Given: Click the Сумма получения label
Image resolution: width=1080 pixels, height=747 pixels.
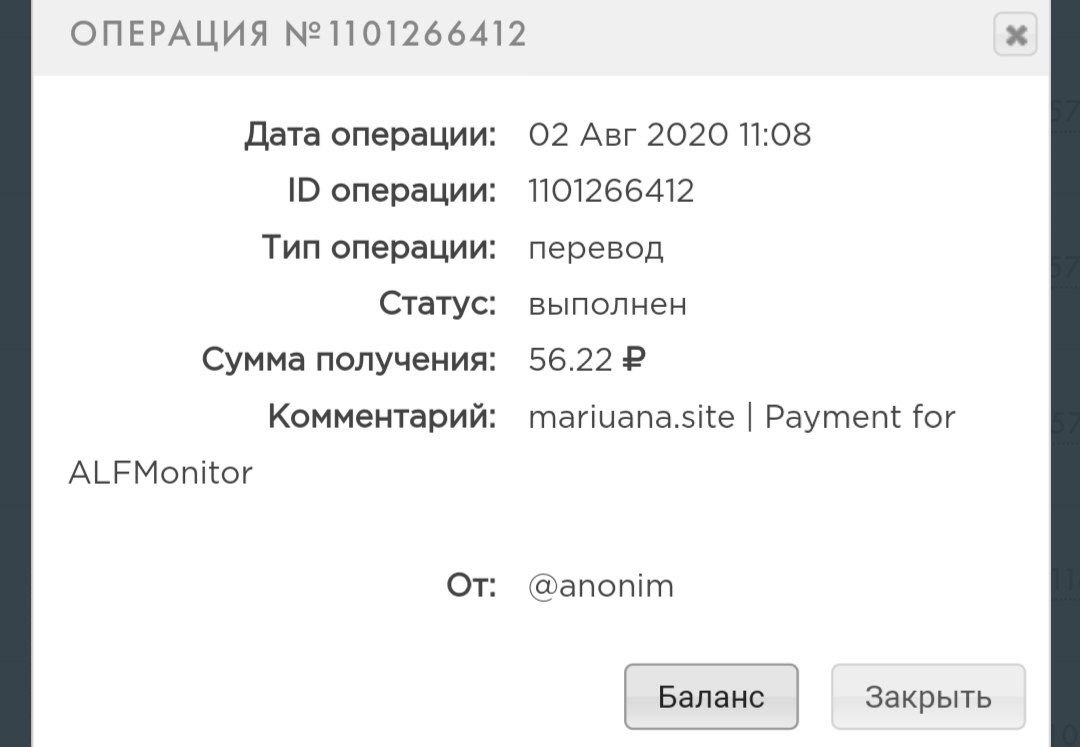Looking at the screenshot, I should [349, 360].
